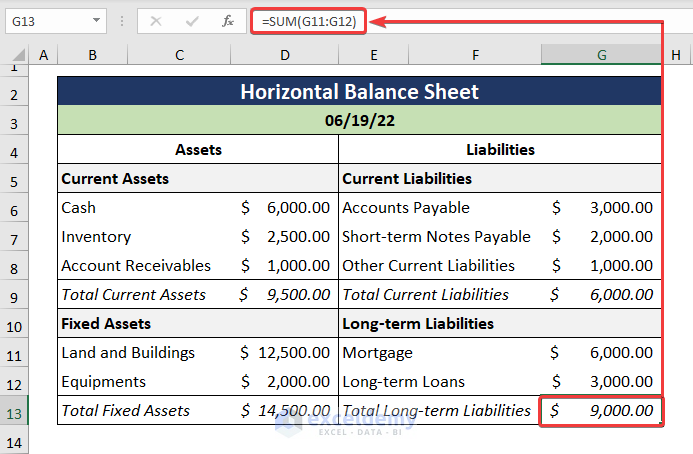Select column C header
This screenshot has height=454, width=693.
click(179, 55)
